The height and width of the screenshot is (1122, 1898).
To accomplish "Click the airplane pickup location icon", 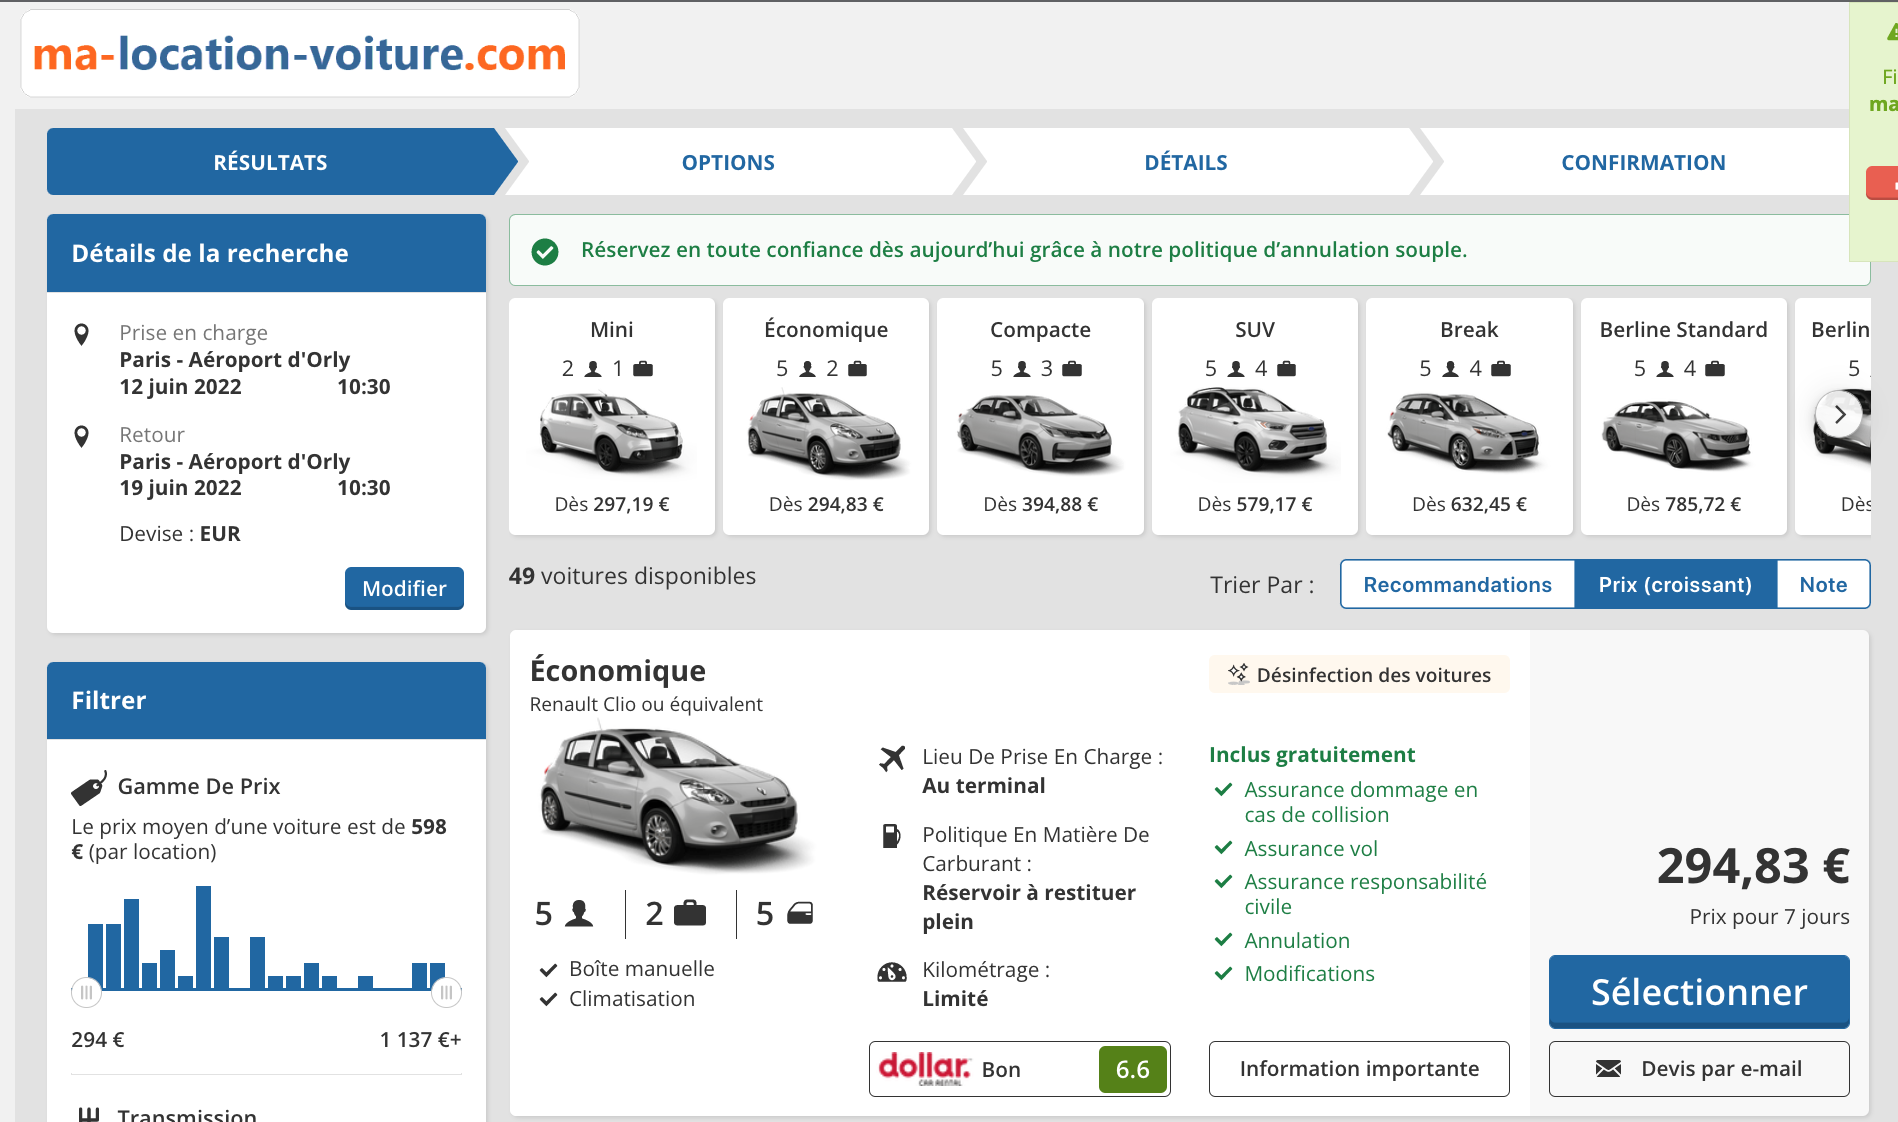I will click(x=892, y=758).
